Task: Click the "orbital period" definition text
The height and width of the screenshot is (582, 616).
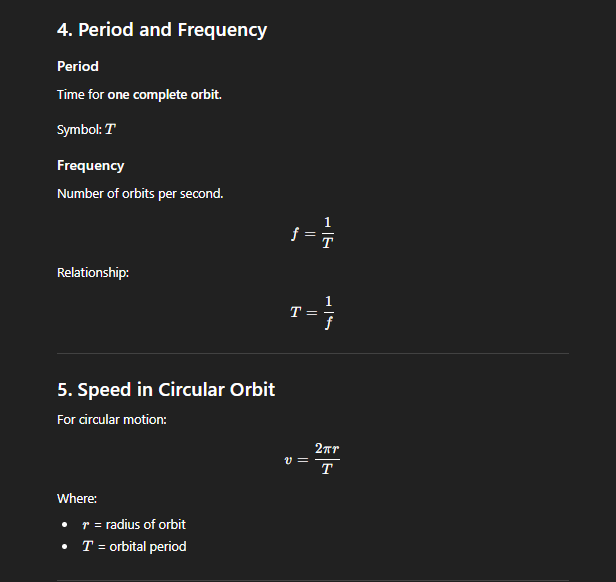Action: (x=146, y=546)
